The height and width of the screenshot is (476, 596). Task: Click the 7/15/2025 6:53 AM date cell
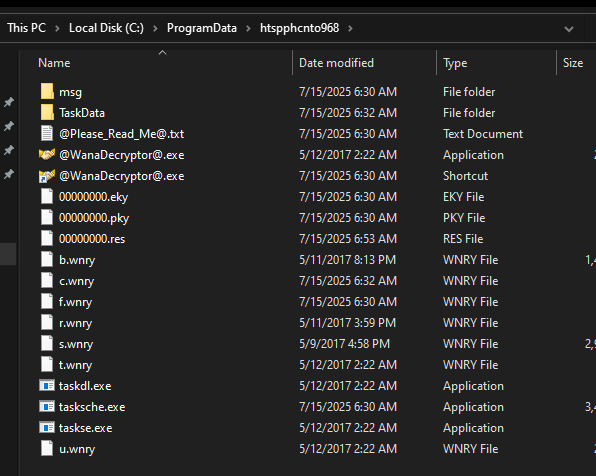[x=348, y=239]
